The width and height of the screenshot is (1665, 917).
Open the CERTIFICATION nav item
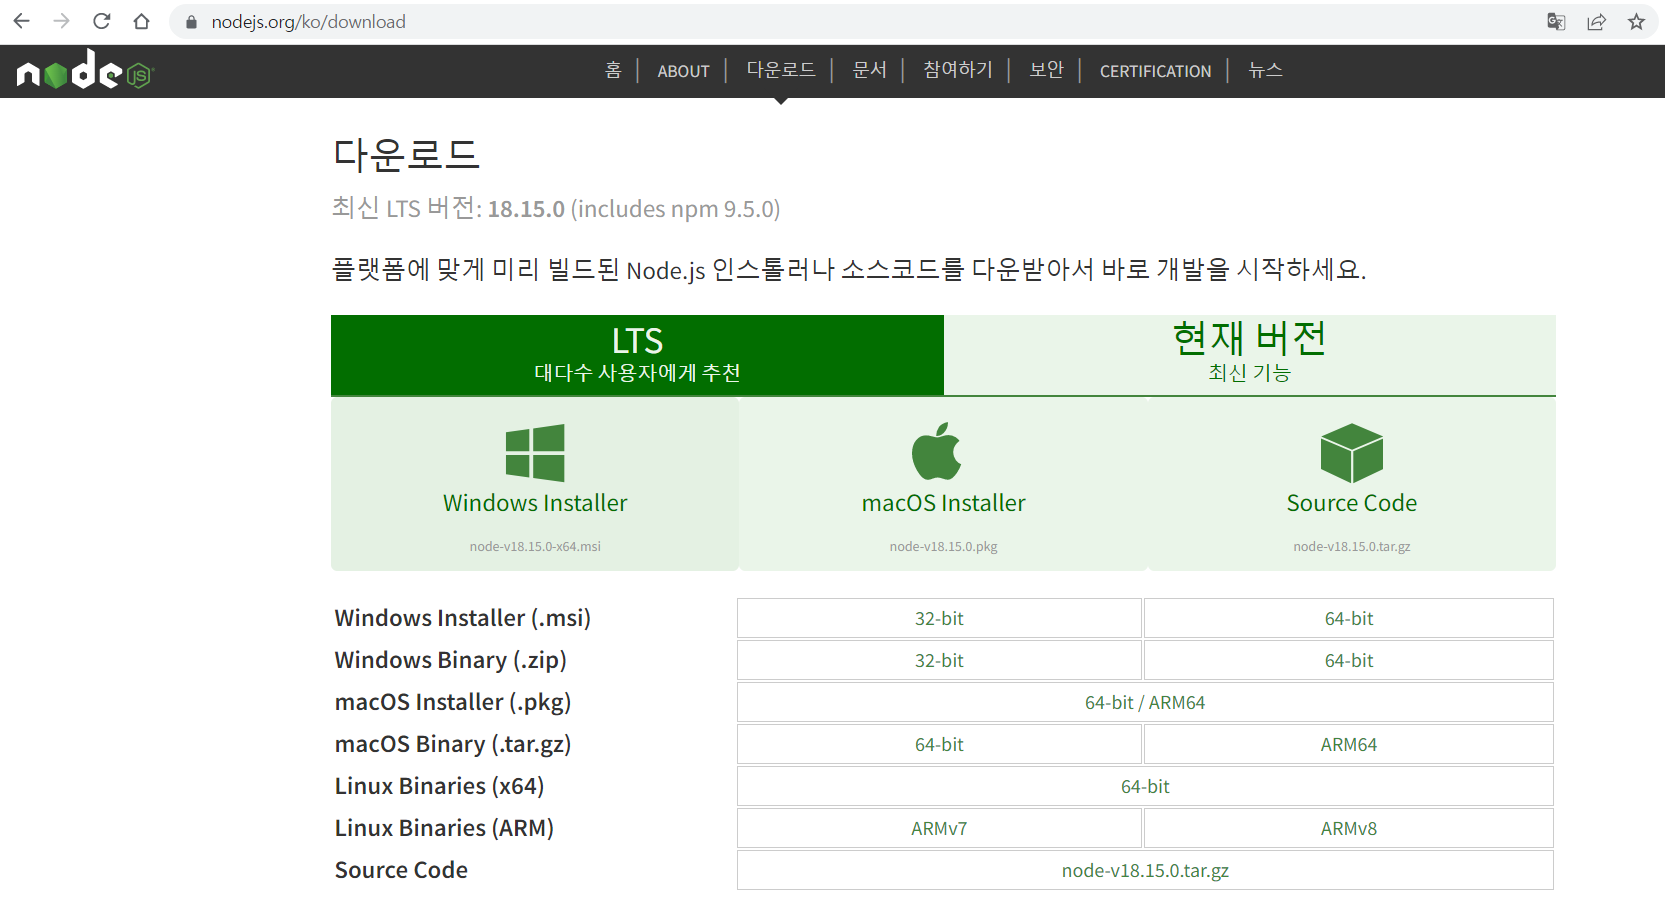coord(1155,71)
